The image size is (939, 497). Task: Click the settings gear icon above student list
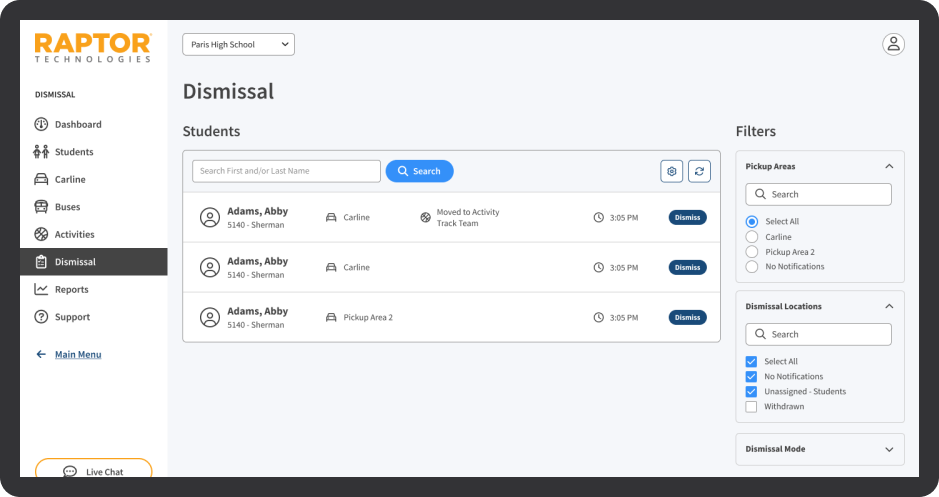(671, 171)
